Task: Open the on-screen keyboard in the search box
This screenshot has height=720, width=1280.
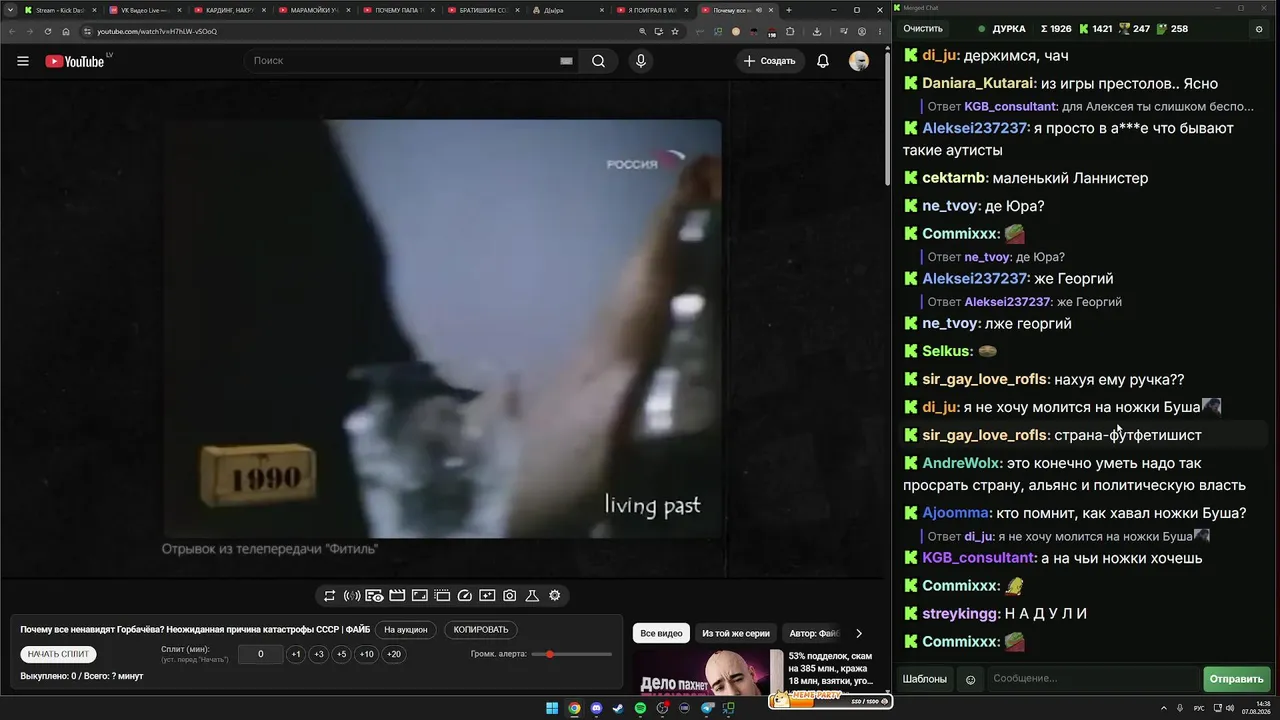Action: pyautogui.click(x=566, y=61)
